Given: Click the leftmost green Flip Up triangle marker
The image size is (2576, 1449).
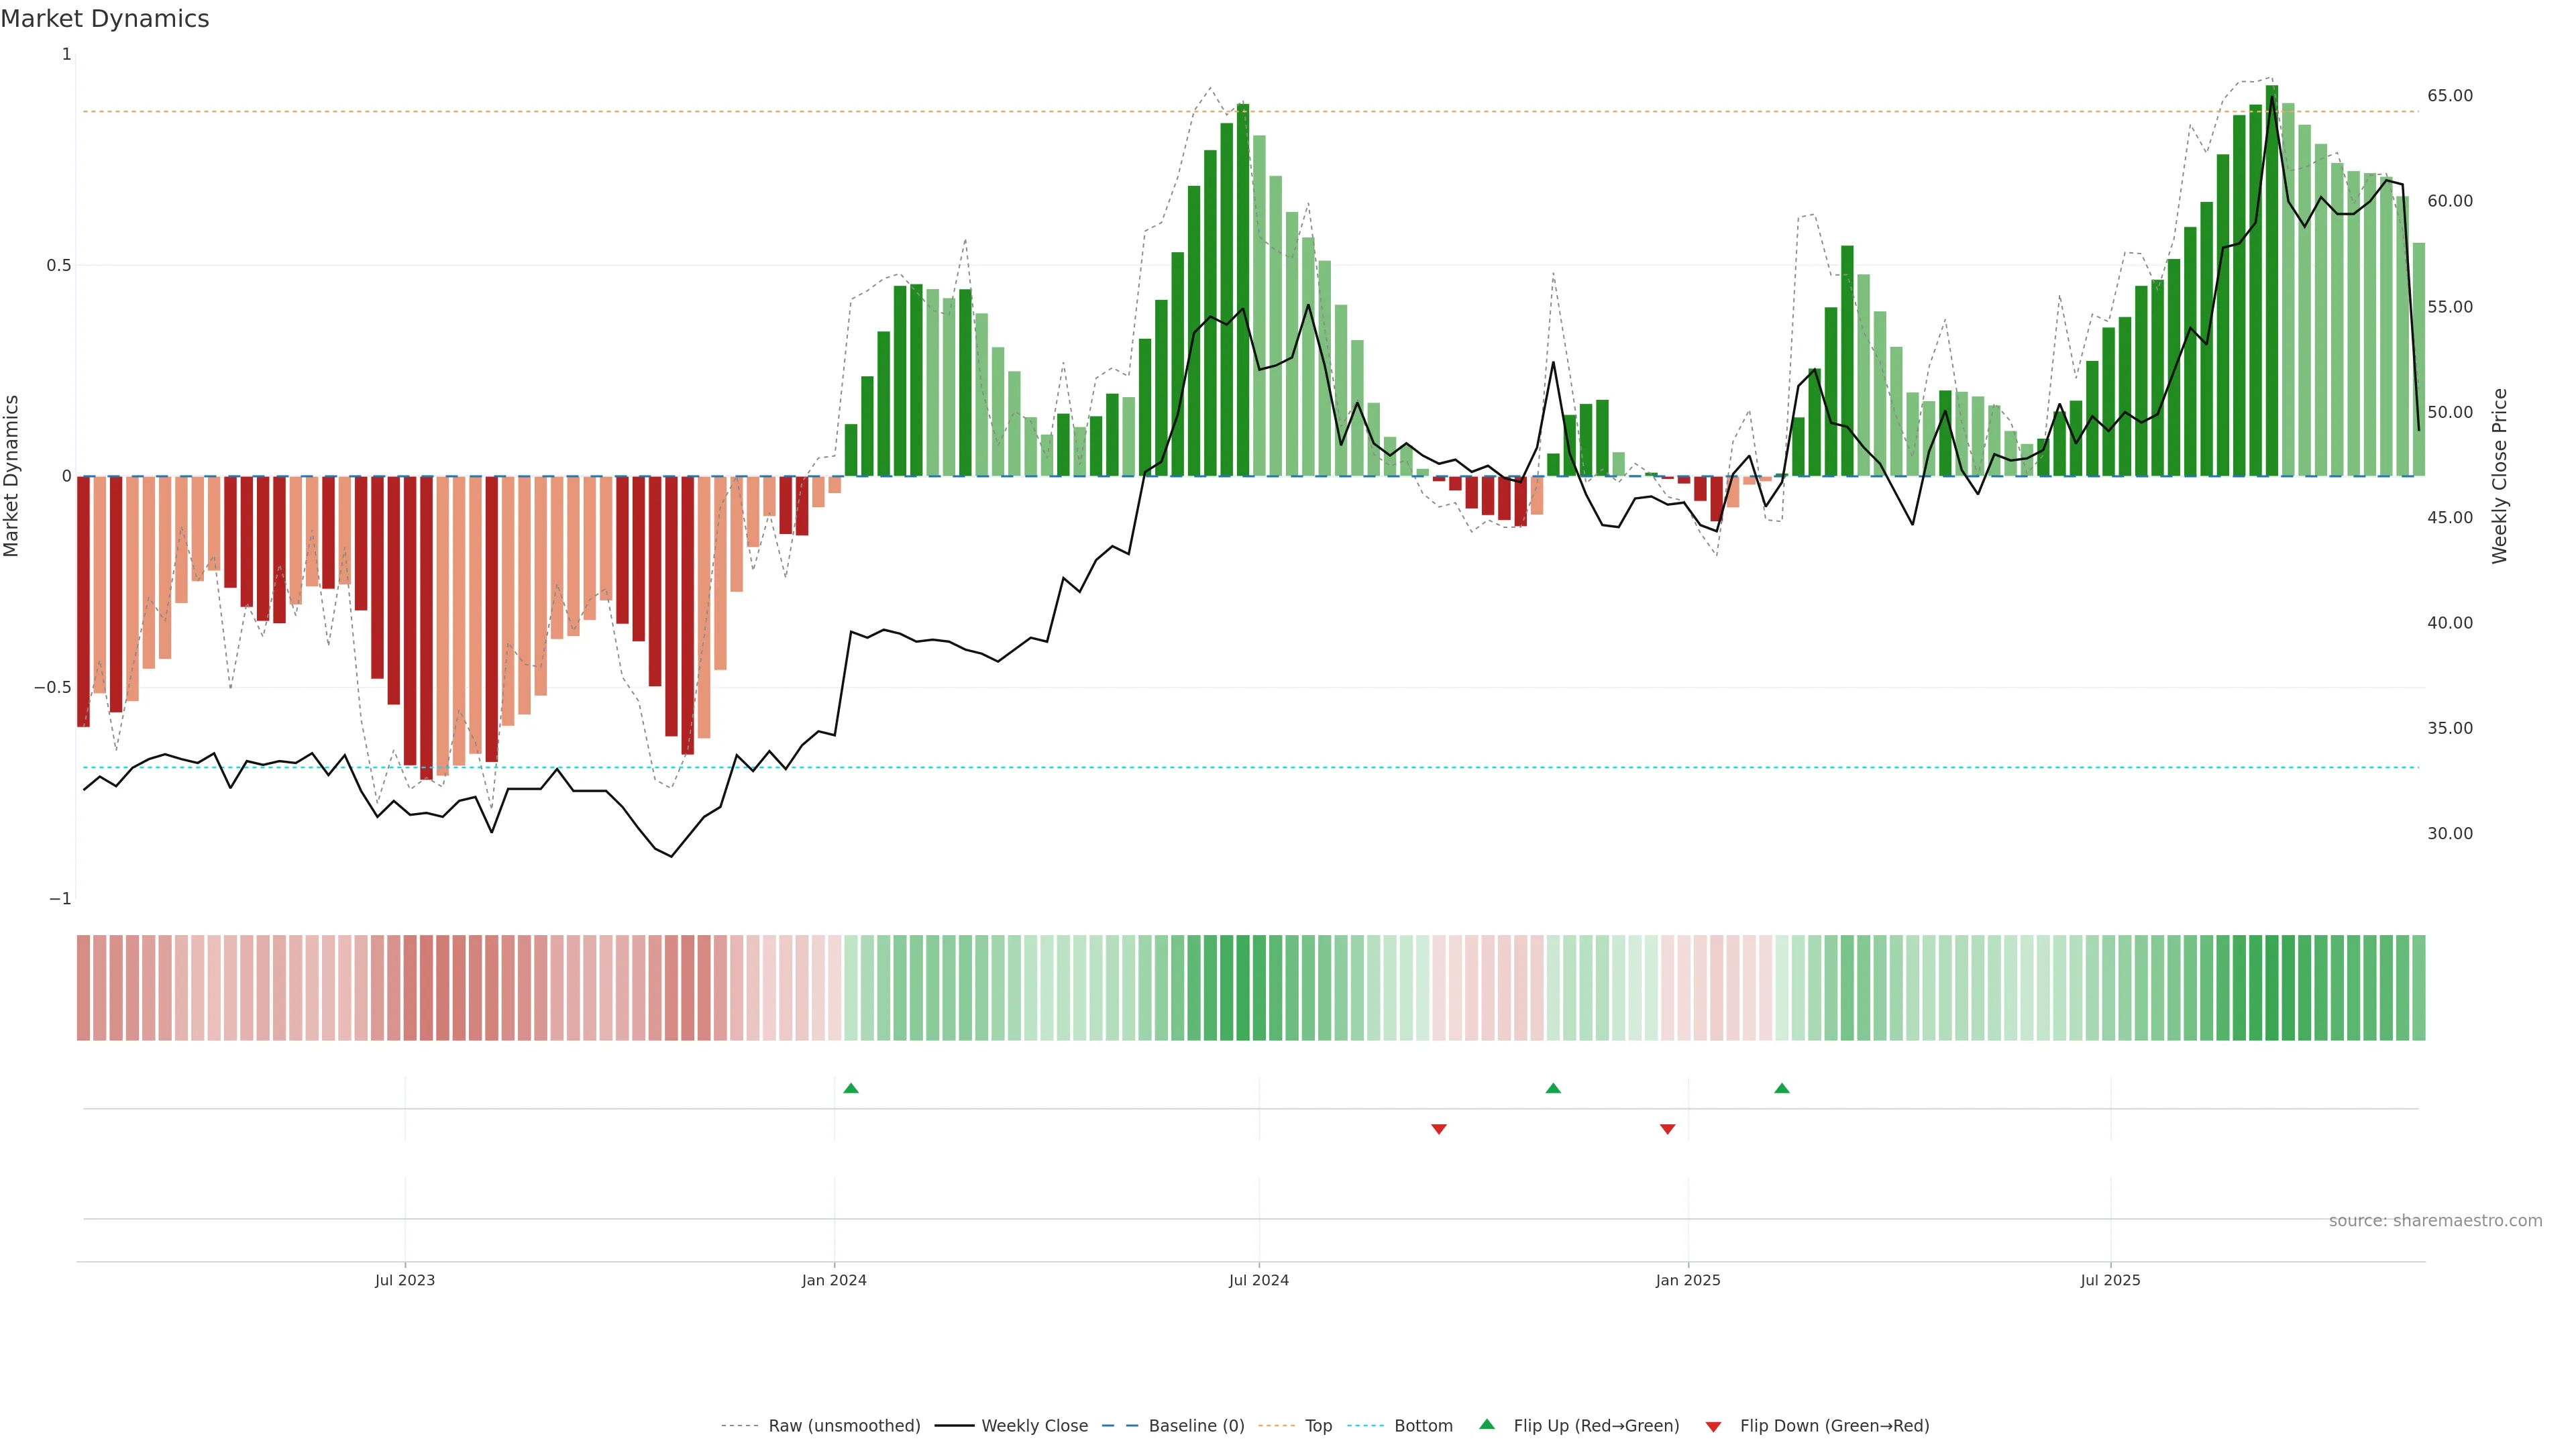Looking at the screenshot, I should [851, 1088].
